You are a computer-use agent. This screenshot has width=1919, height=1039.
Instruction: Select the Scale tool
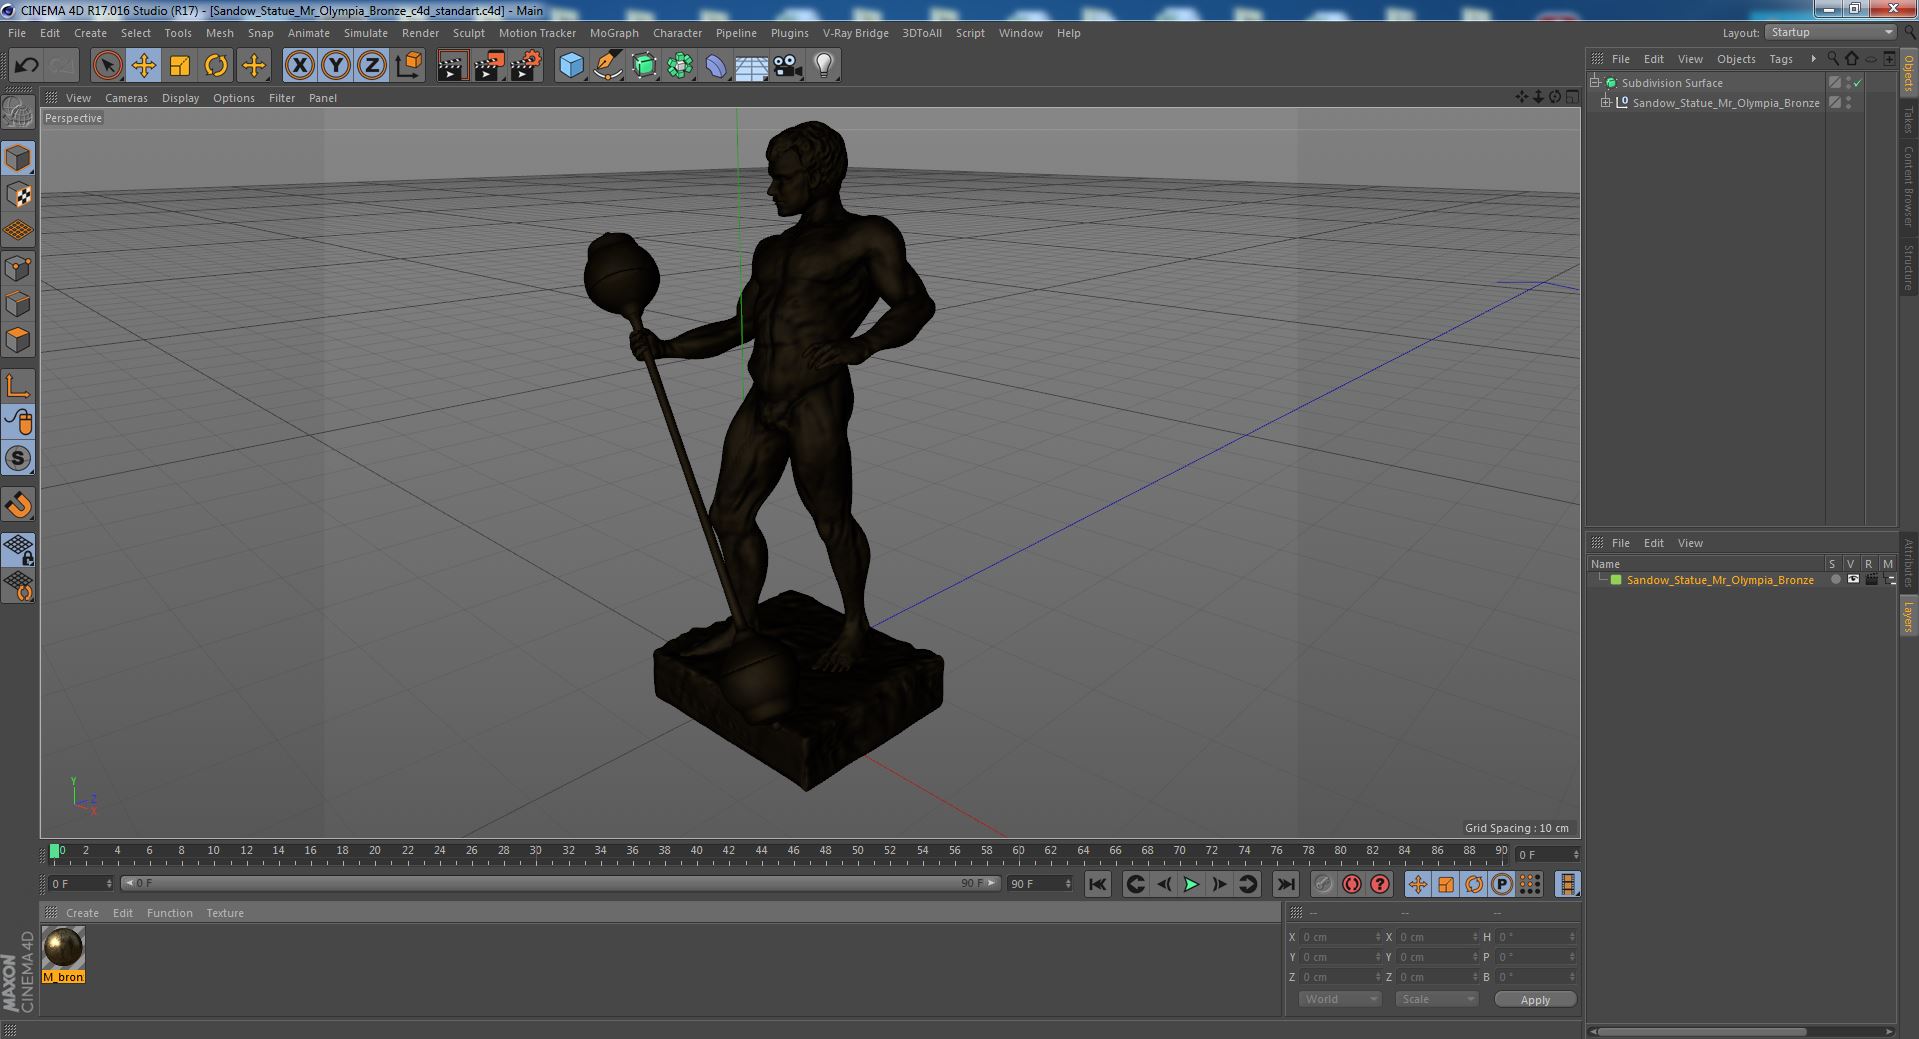(180, 66)
